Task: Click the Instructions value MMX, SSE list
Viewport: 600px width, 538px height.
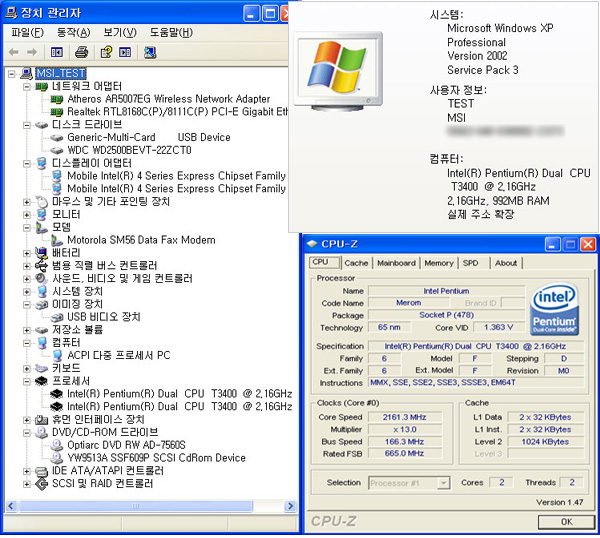Action: coord(476,383)
